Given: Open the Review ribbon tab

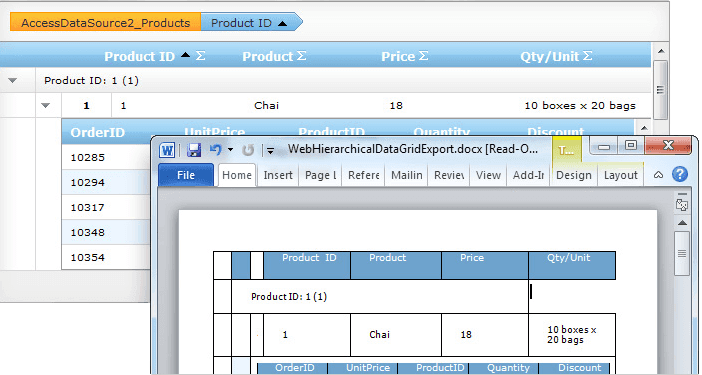Looking at the screenshot, I should (449, 175).
